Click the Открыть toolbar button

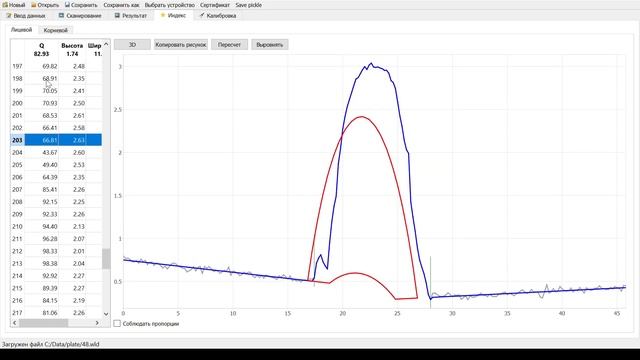[45, 5]
